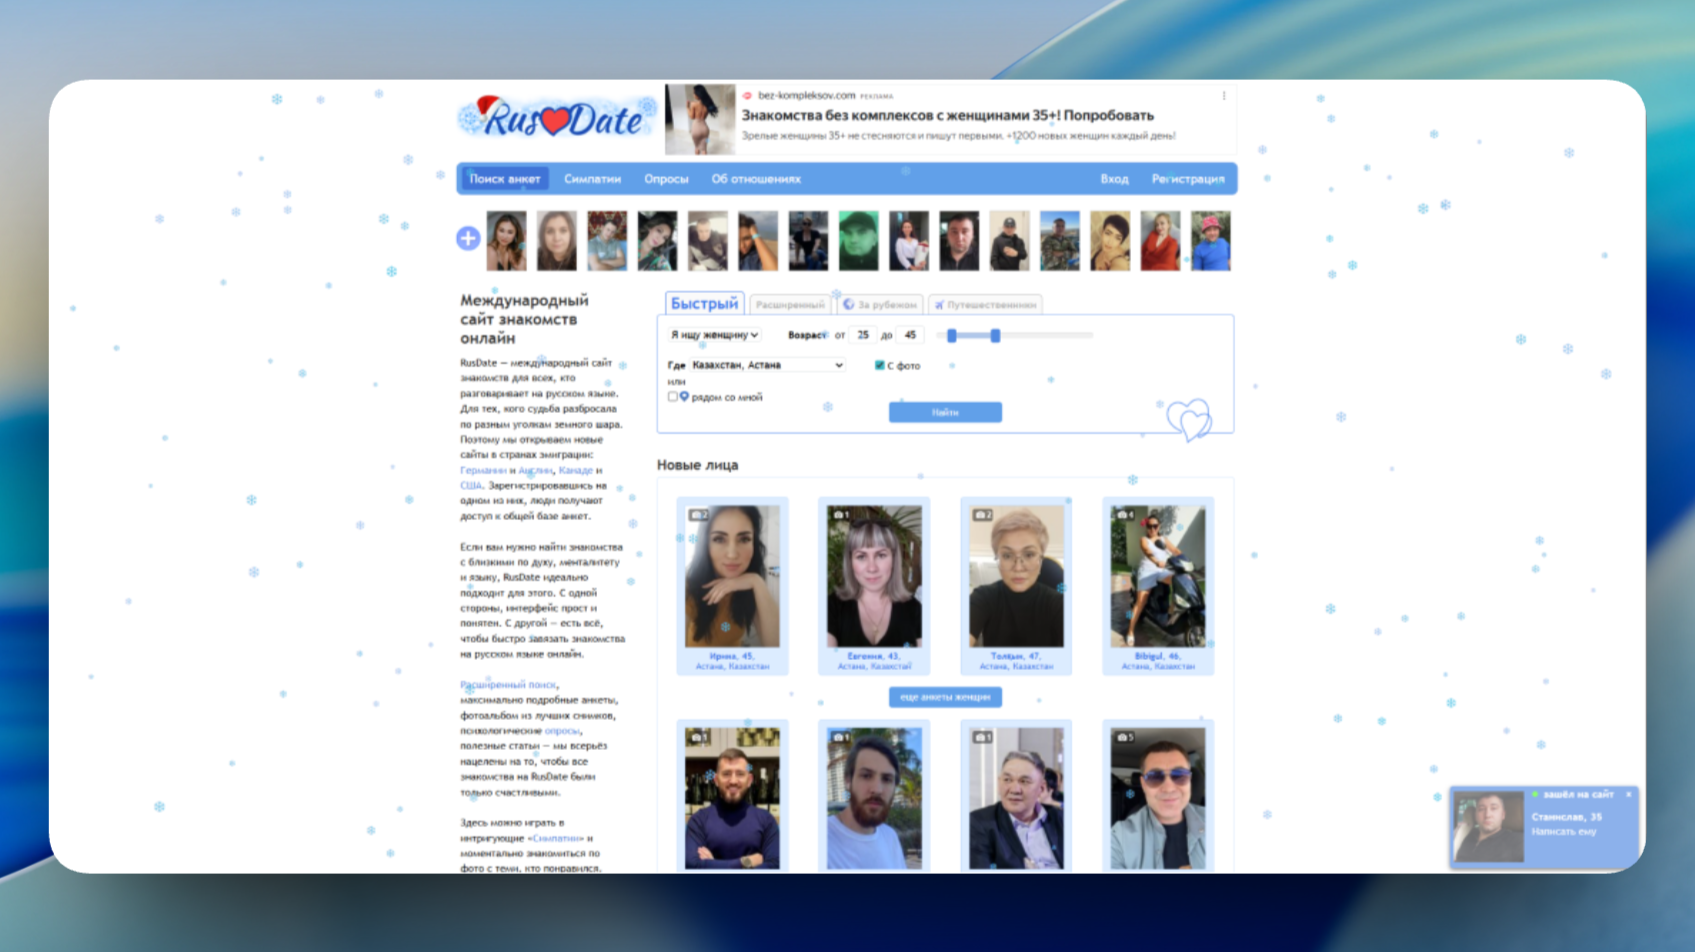Expand the 'Казахстан, Астана' location dropdown
This screenshot has height=952, width=1695.
tap(768, 365)
